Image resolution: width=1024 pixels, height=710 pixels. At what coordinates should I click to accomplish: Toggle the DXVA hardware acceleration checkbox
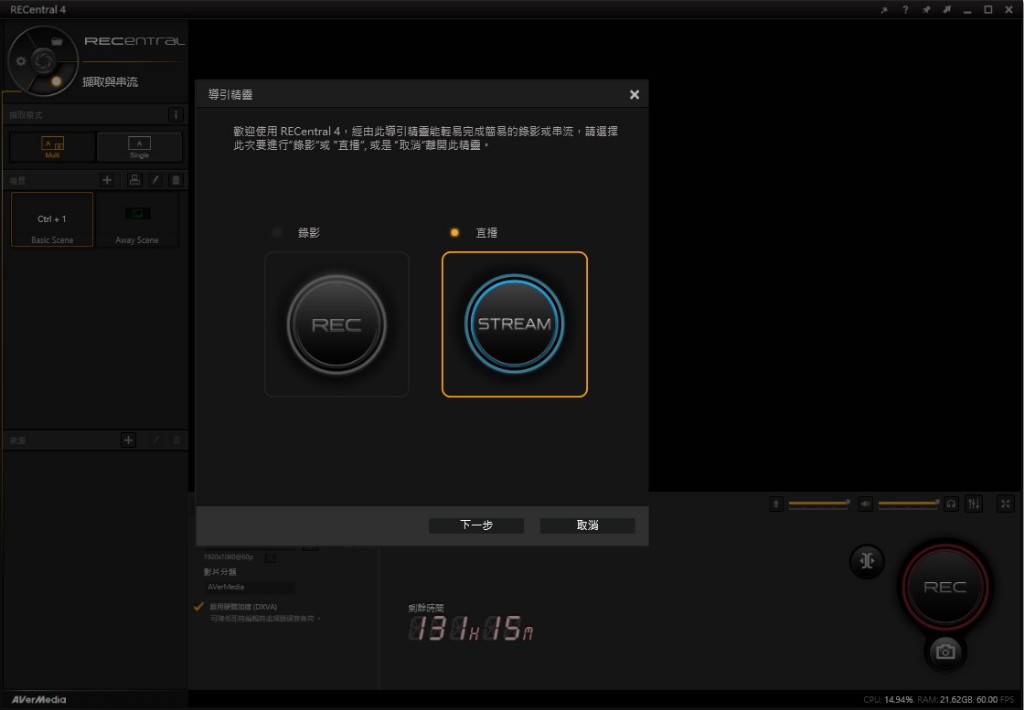point(199,607)
